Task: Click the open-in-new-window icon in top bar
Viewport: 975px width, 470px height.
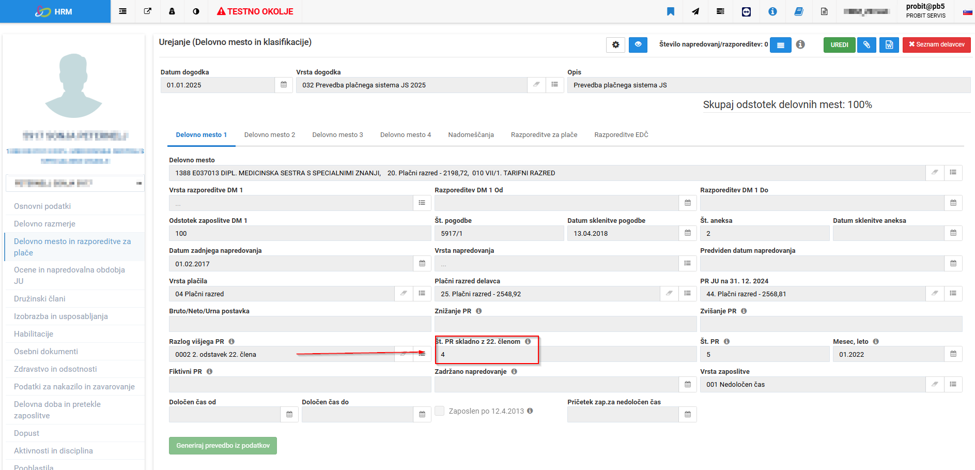Action: 147,11
